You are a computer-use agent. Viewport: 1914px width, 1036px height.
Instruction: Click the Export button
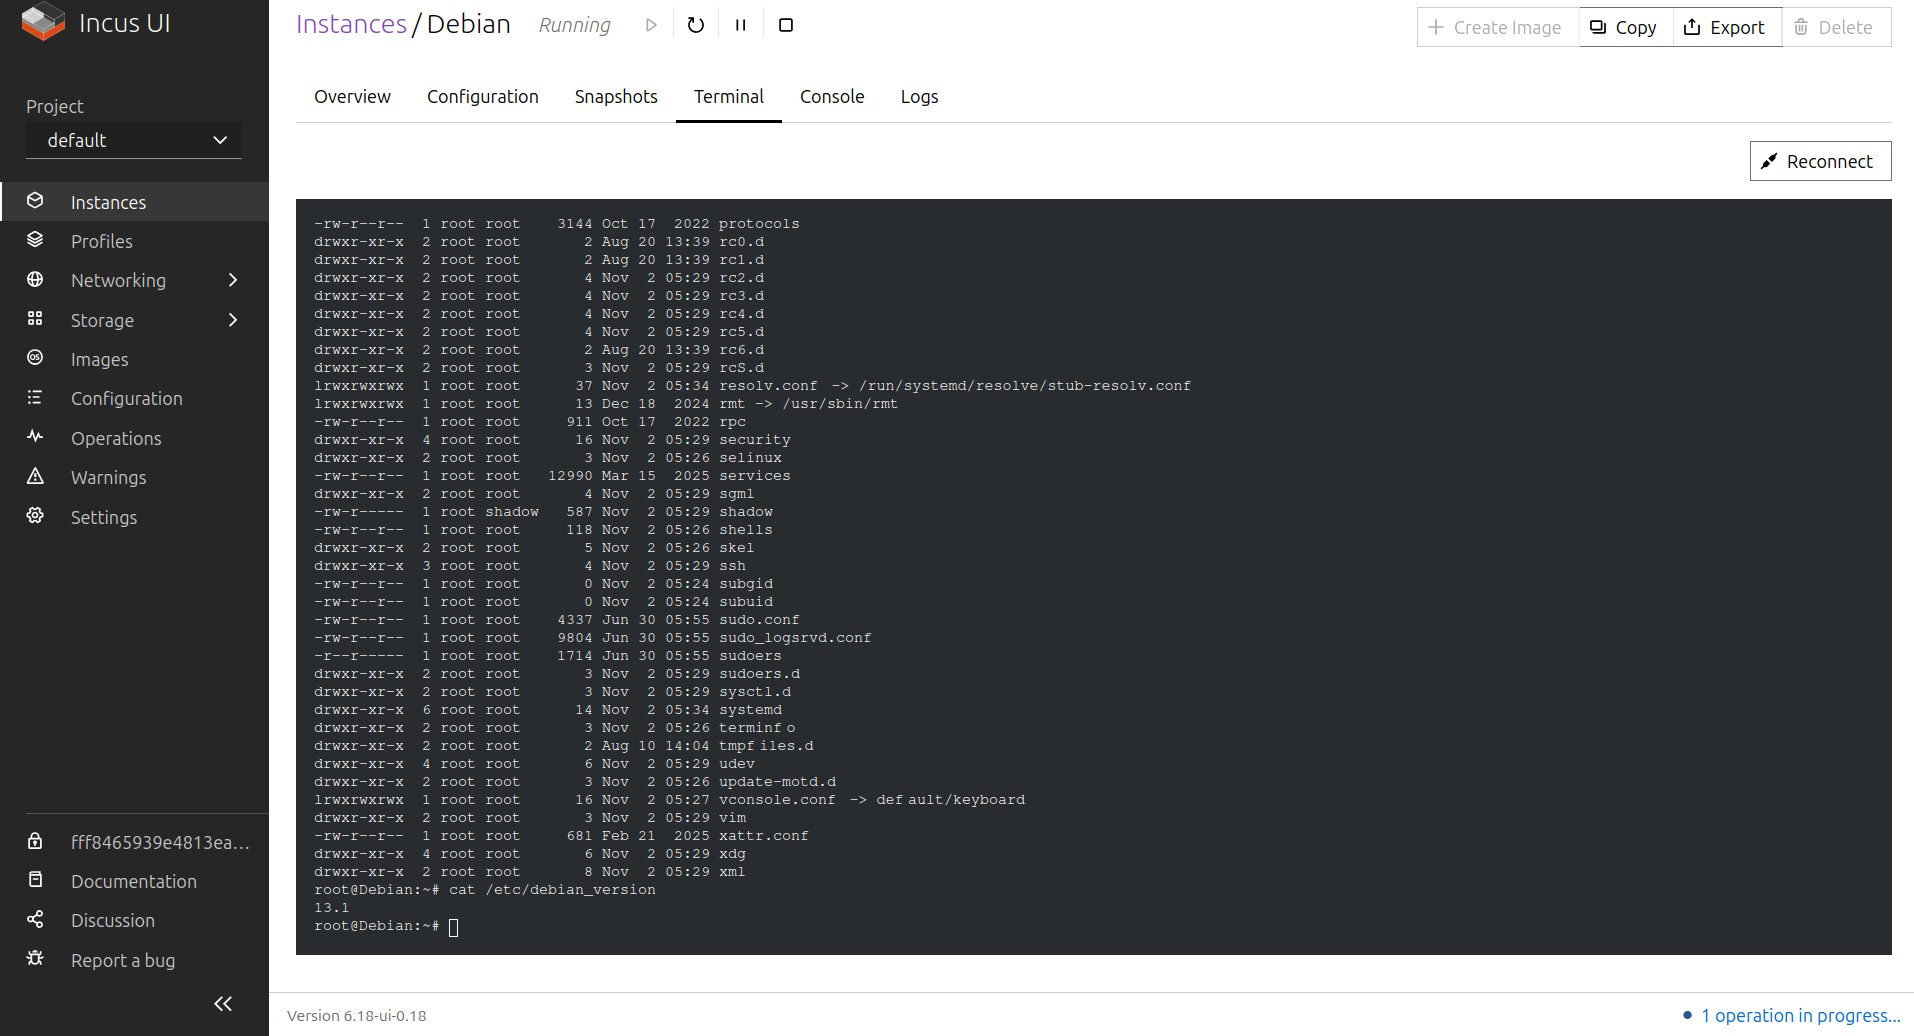click(x=1725, y=27)
